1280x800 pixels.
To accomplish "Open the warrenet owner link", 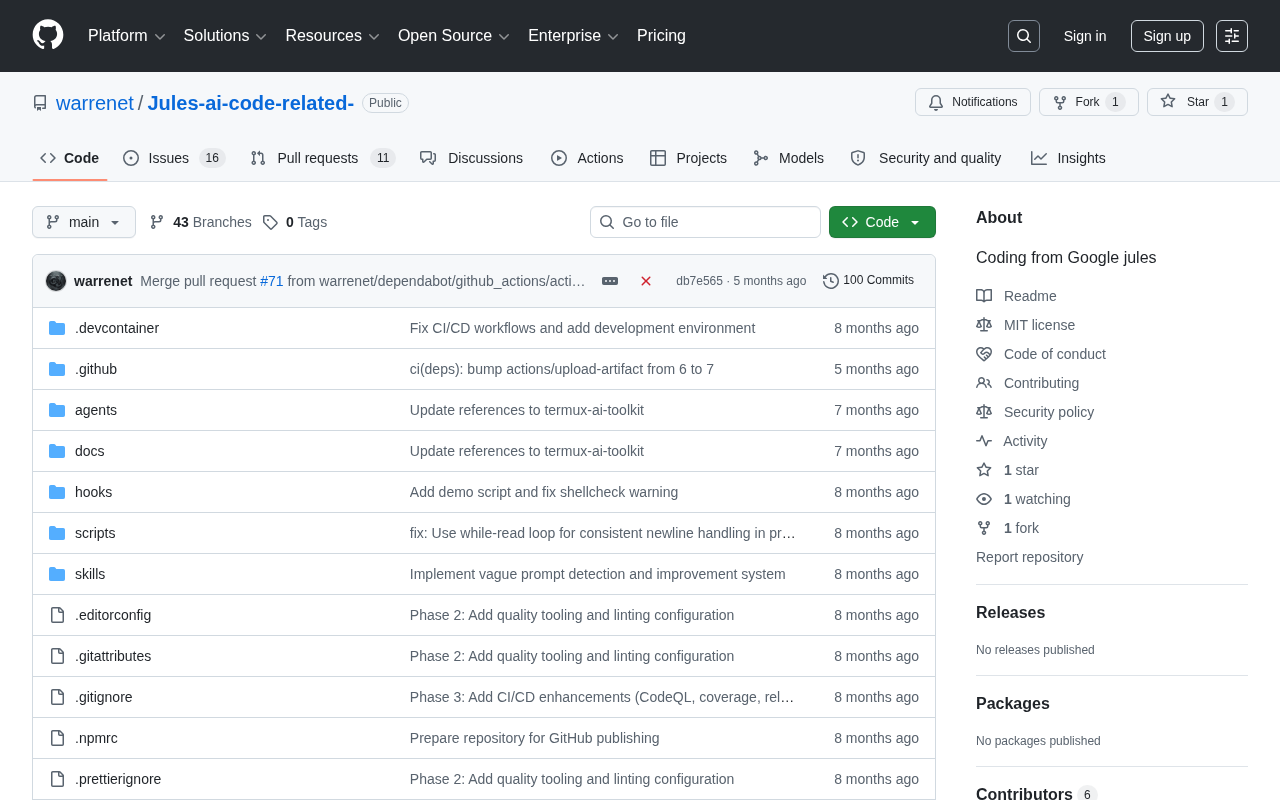I will pyautogui.click(x=95, y=103).
